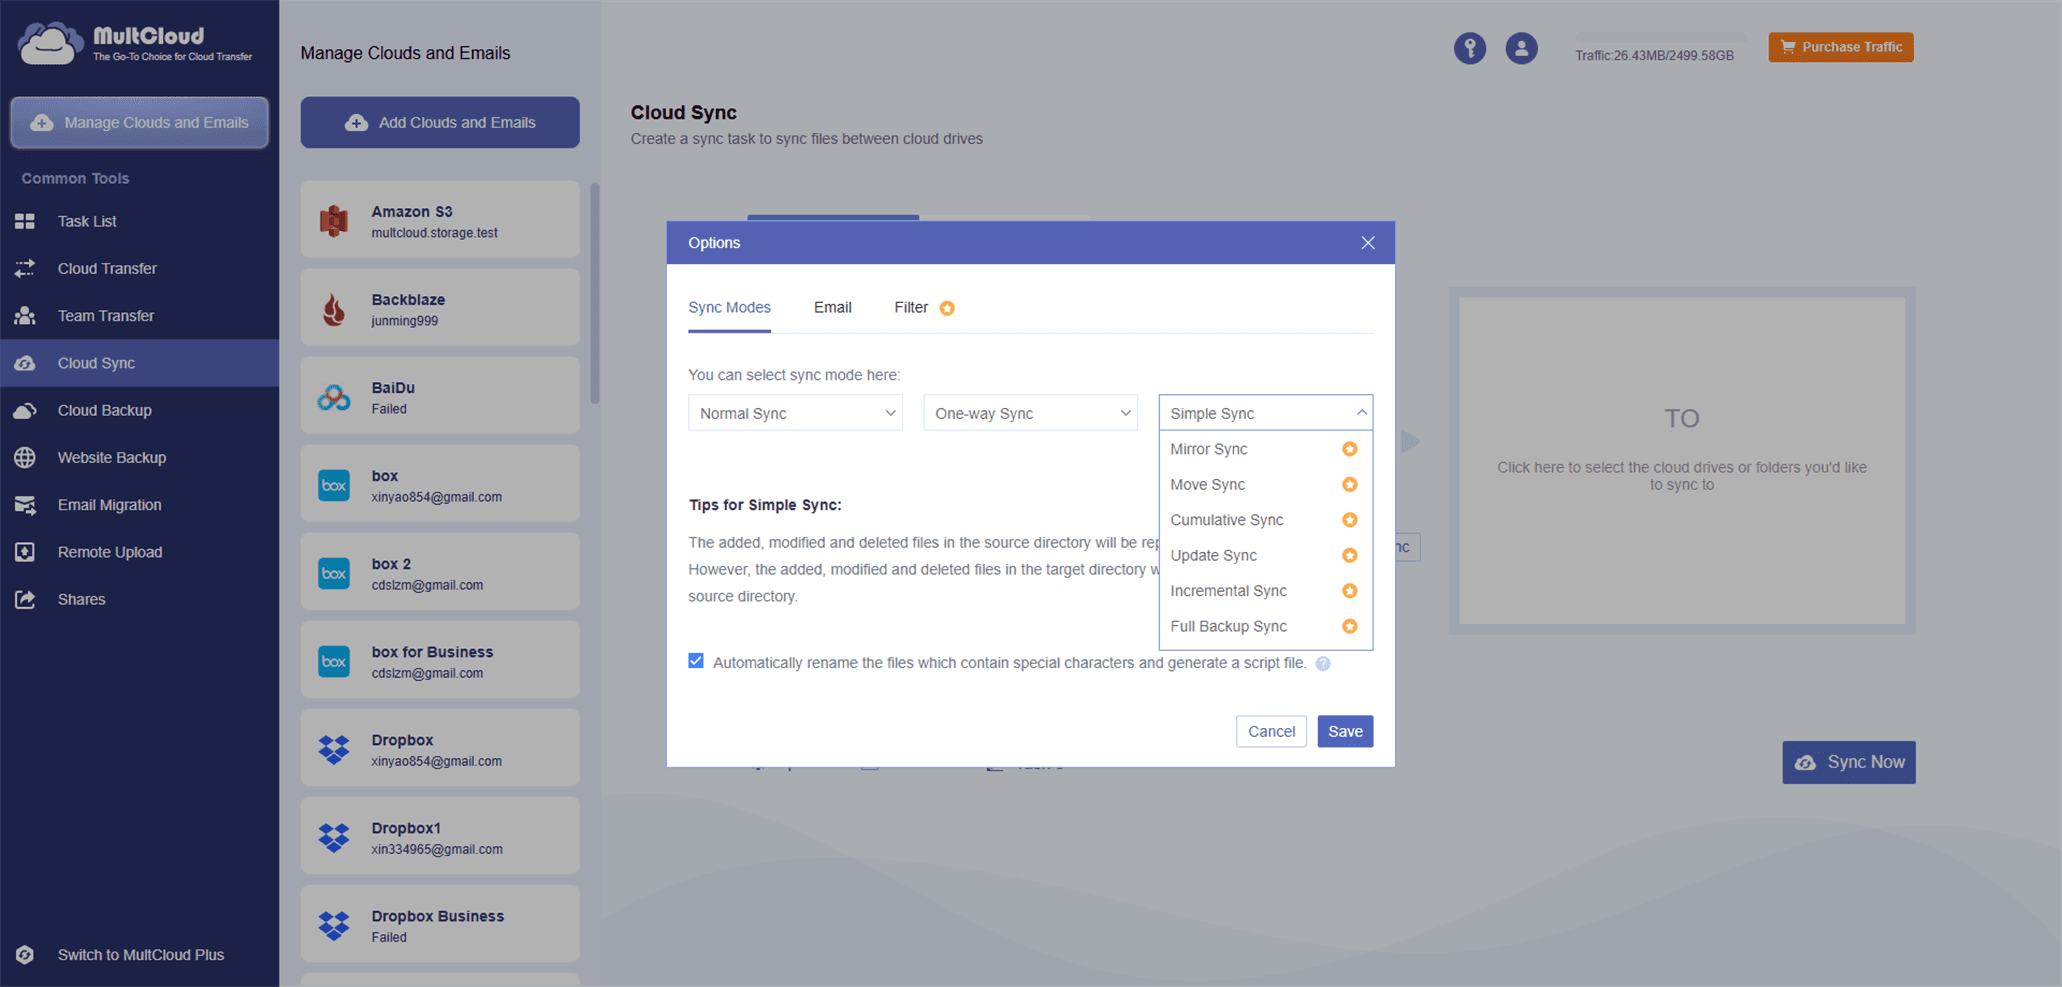Click the help question mark icon in header
2062x987 pixels.
(1469, 48)
